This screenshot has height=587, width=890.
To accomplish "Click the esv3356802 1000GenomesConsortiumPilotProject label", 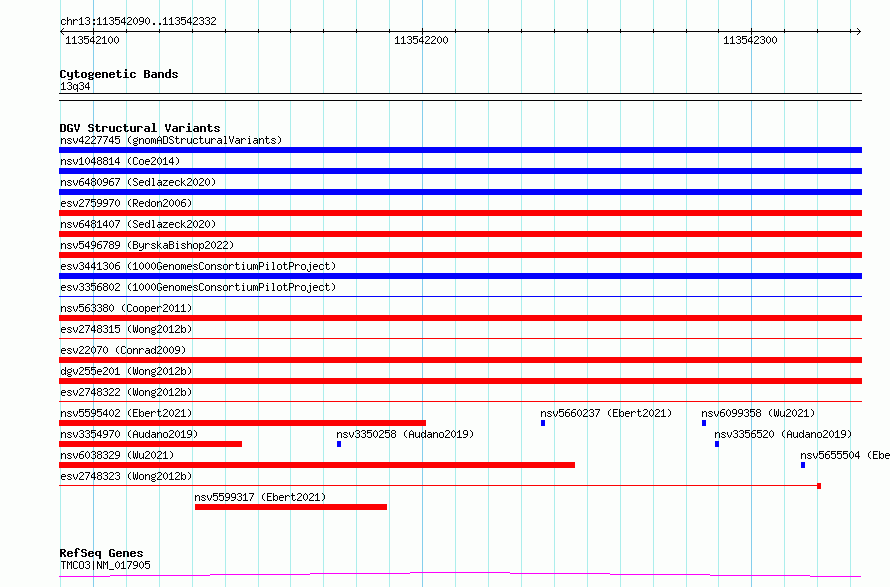I will click(x=198, y=287).
